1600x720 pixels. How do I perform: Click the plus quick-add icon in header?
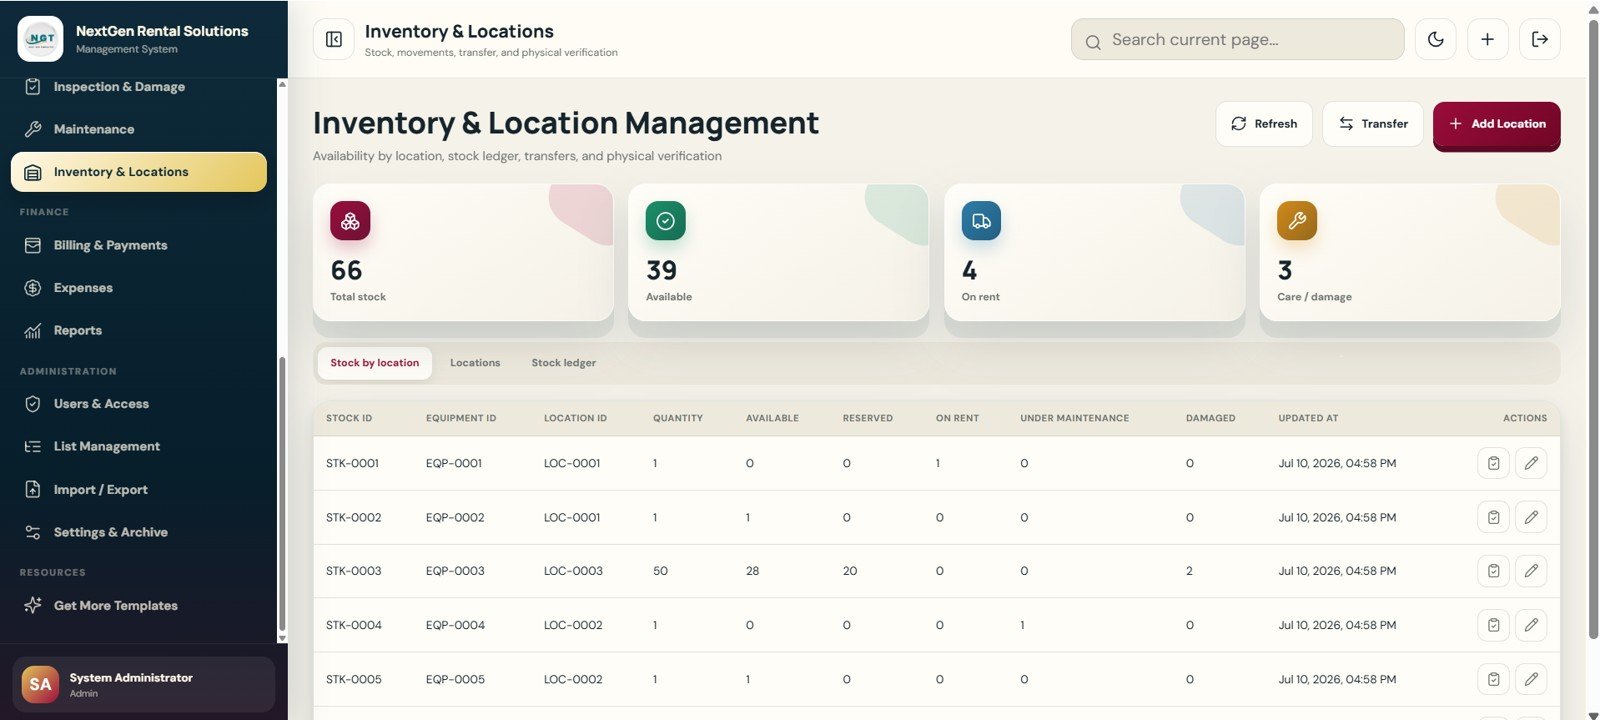(1488, 39)
